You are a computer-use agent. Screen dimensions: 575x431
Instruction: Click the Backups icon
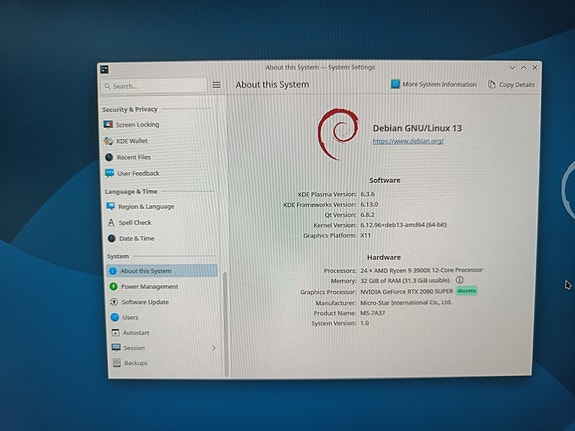click(x=117, y=362)
